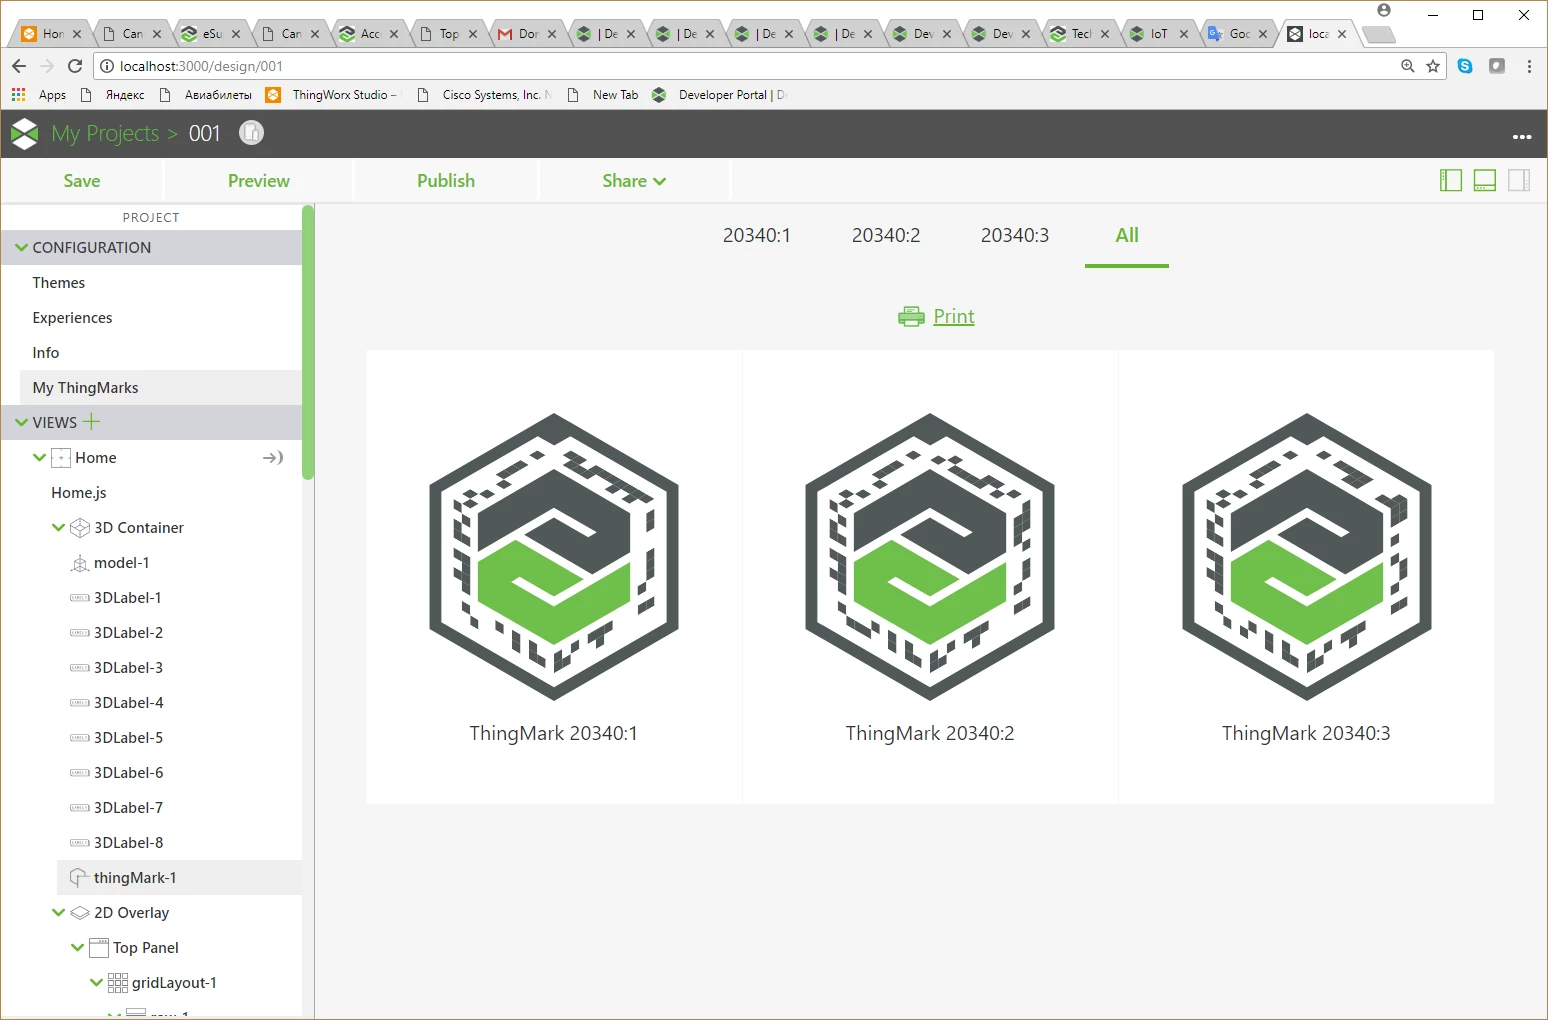Open ThingMark 20340:1 image
The image size is (1548, 1020).
[x=554, y=557]
